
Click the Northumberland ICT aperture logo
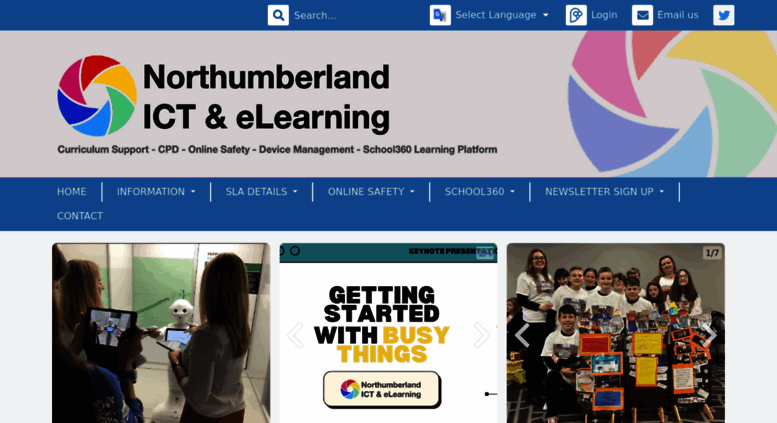tap(97, 96)
